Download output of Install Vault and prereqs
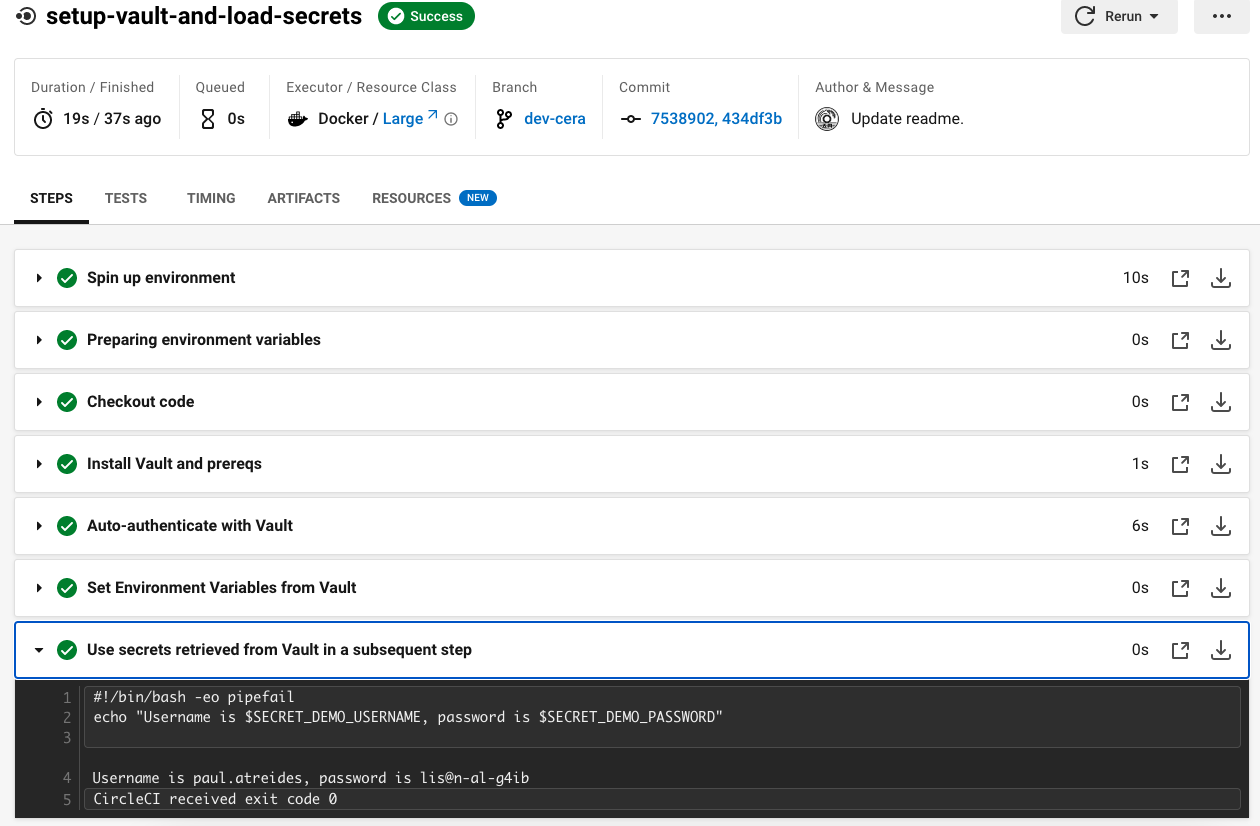Image resolution: width=1260 pixels, height=826 pixels. (1221, 464)
